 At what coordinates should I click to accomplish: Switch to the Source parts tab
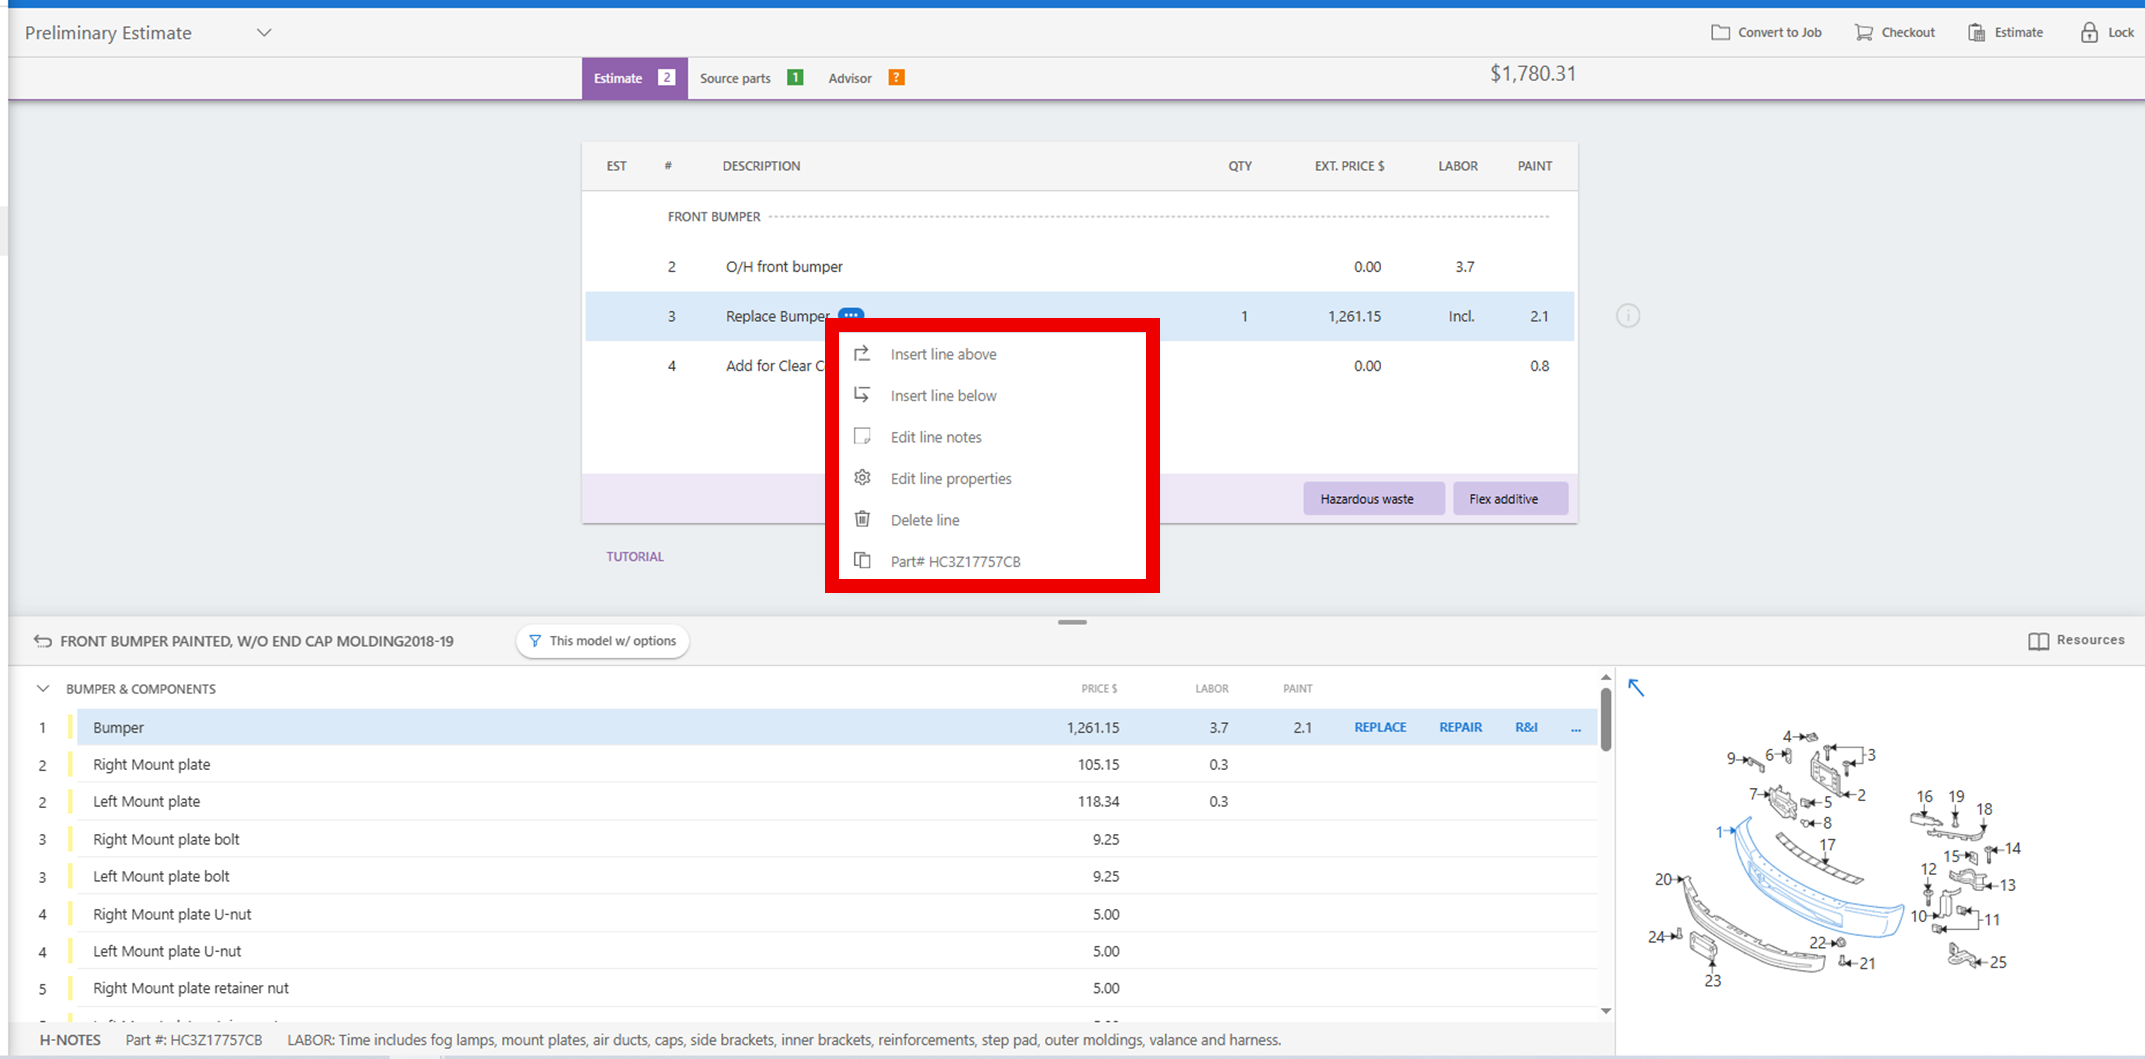pos(735,78)
